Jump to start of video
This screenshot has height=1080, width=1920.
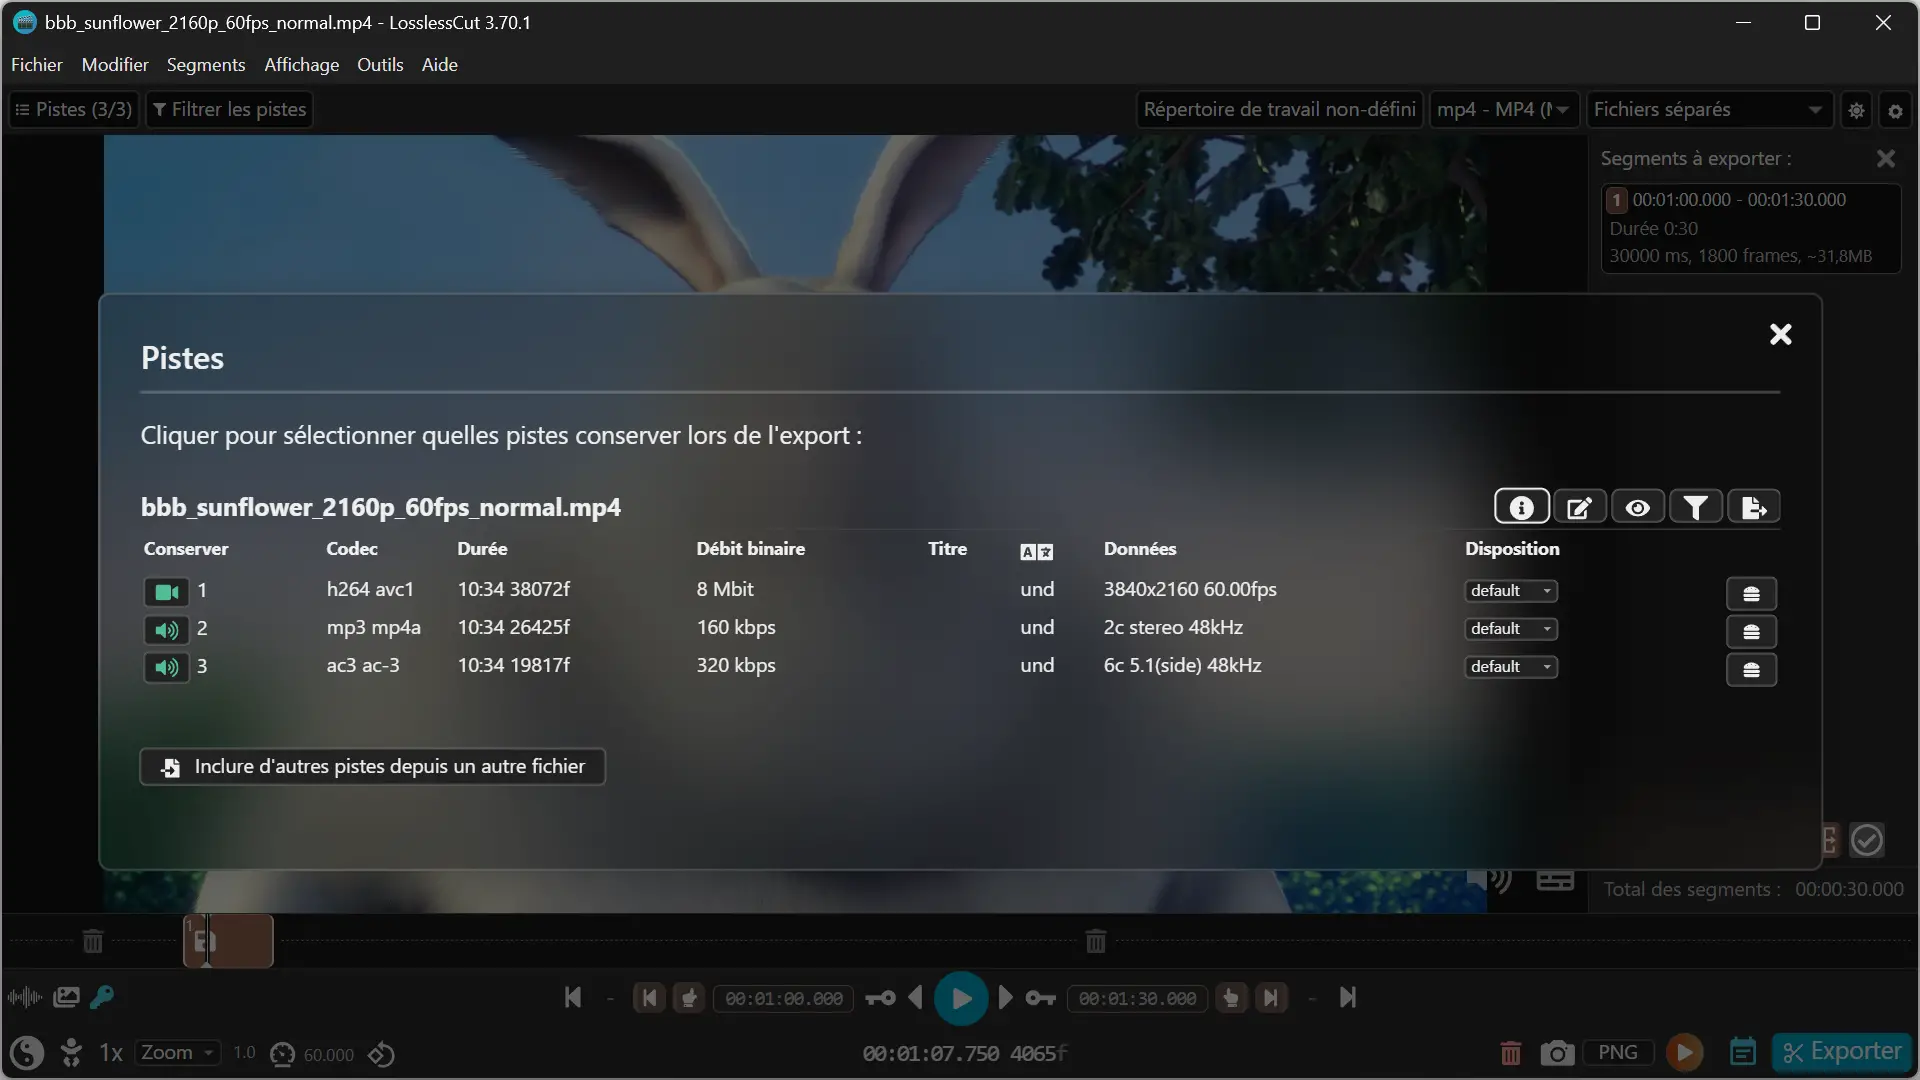[572, 998]
